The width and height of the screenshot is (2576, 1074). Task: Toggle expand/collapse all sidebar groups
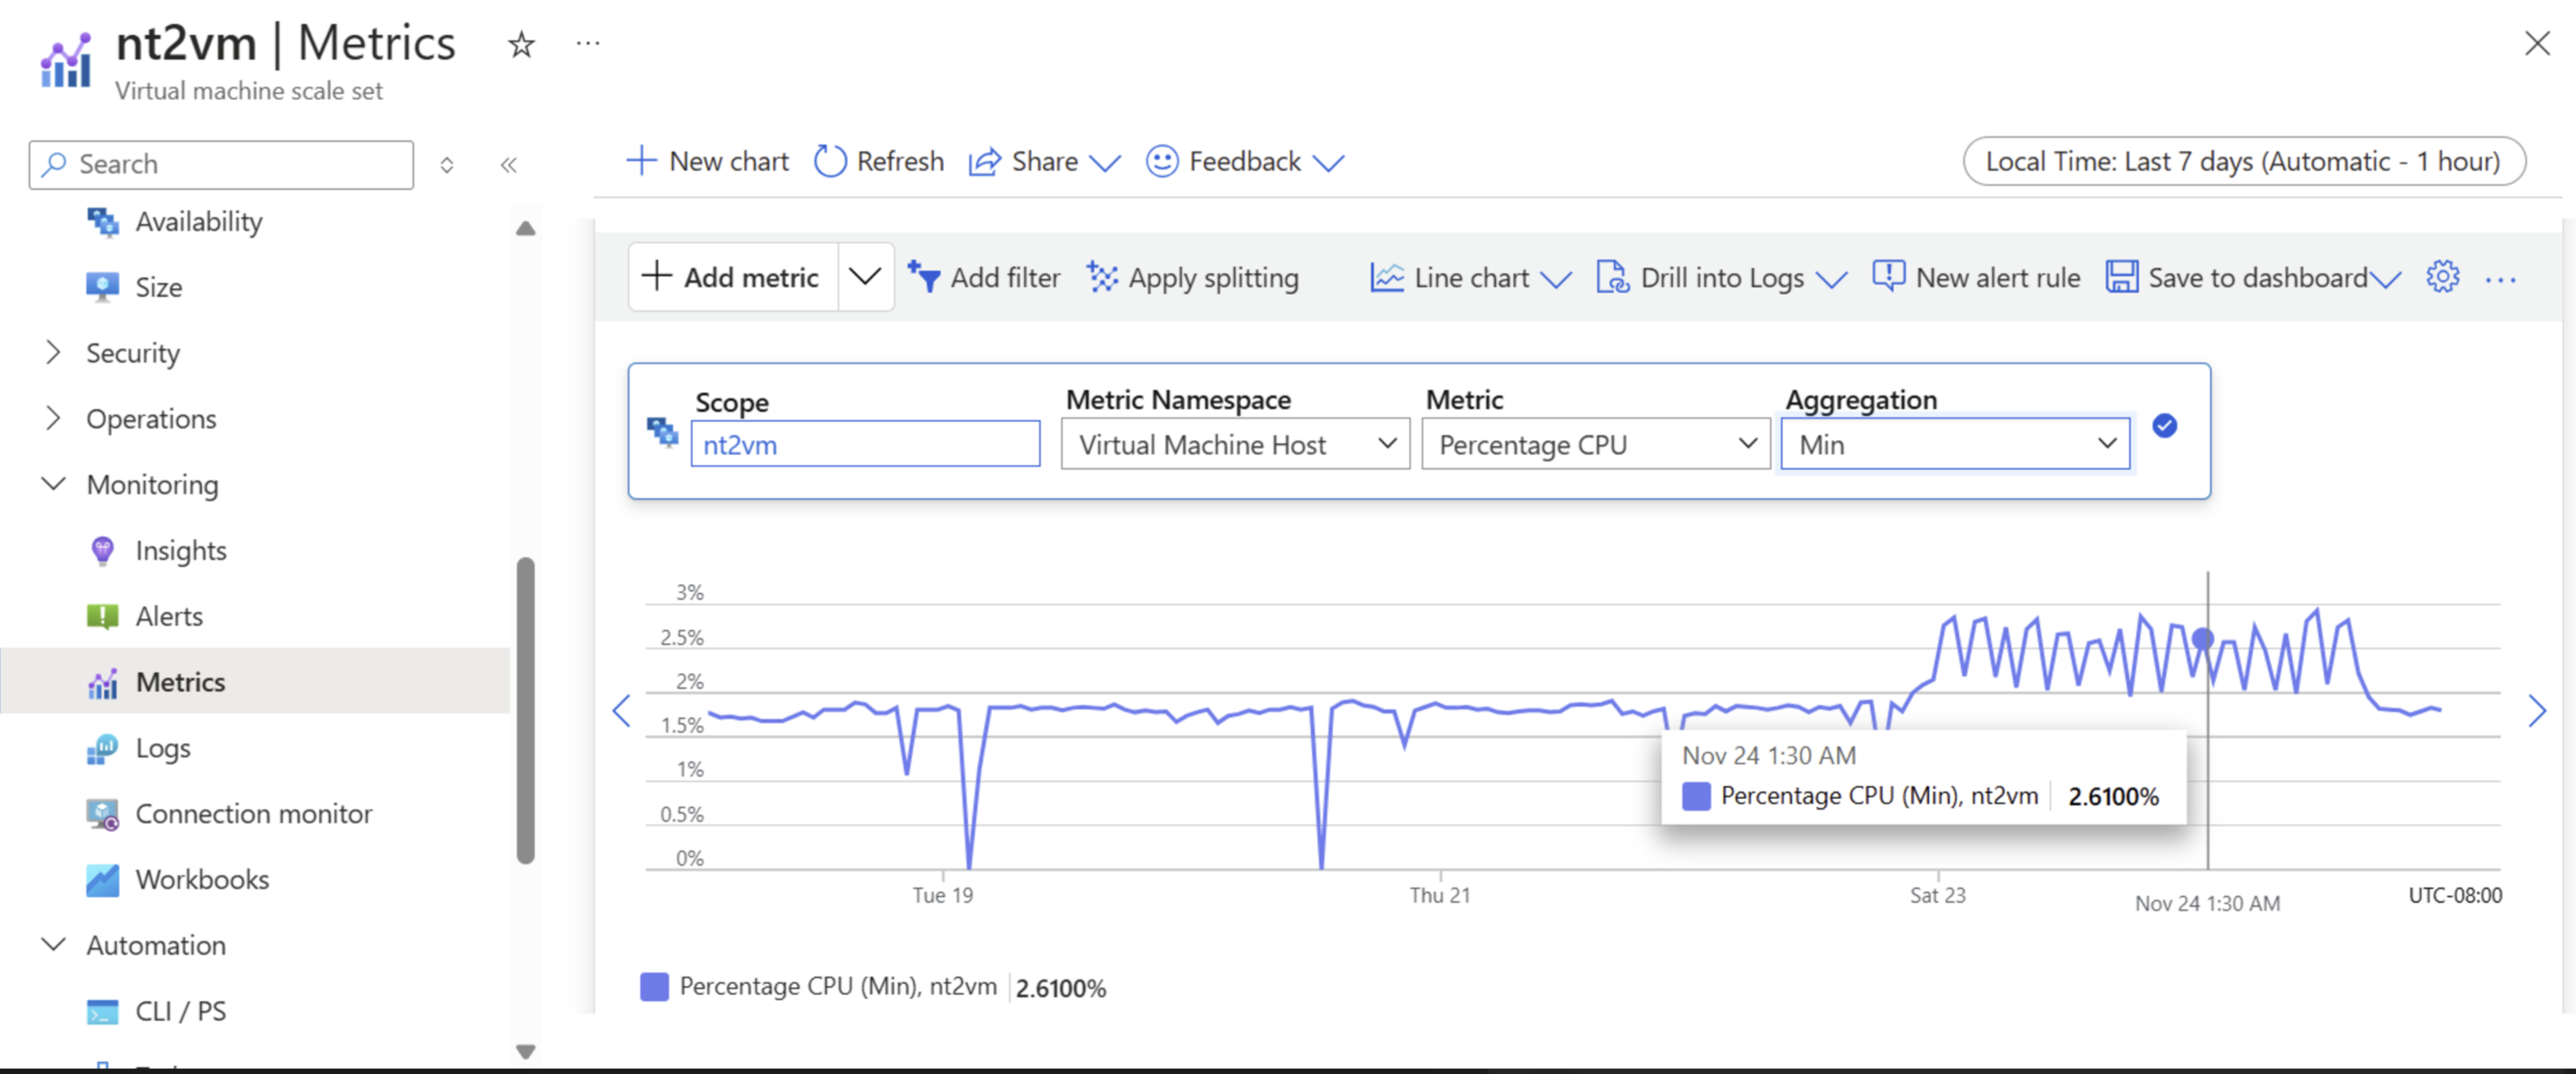pyautogui.click(x=447, y=165)
